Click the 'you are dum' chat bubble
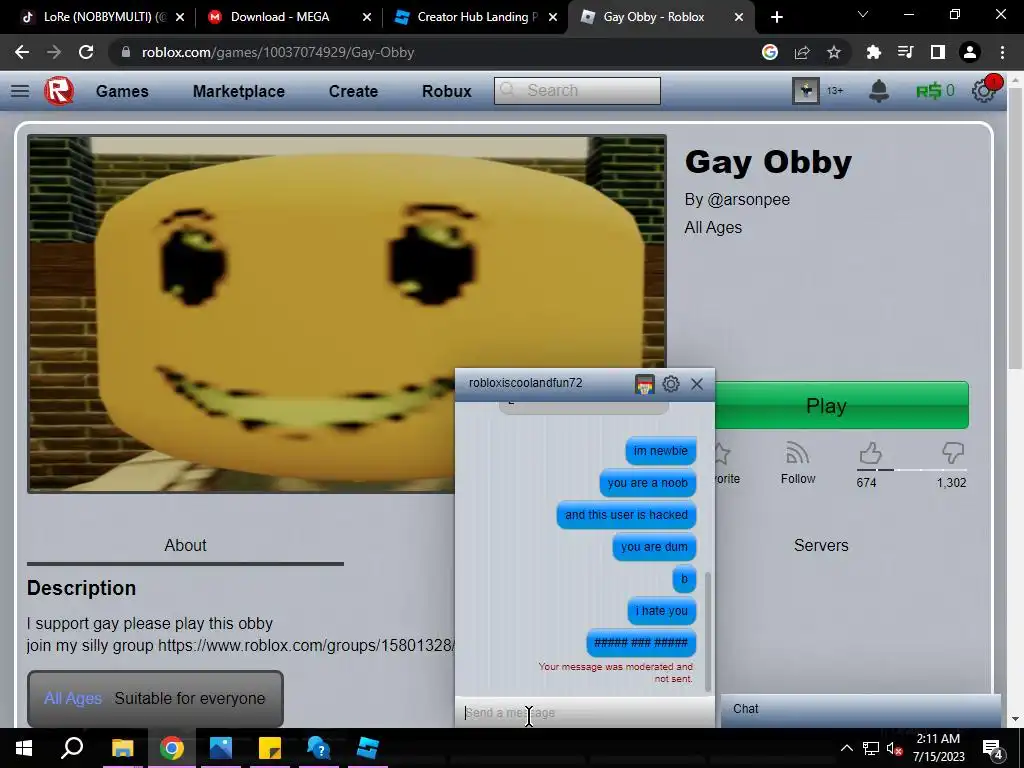The width and height of the screenshot is (1024, 768). click(654, 547)
